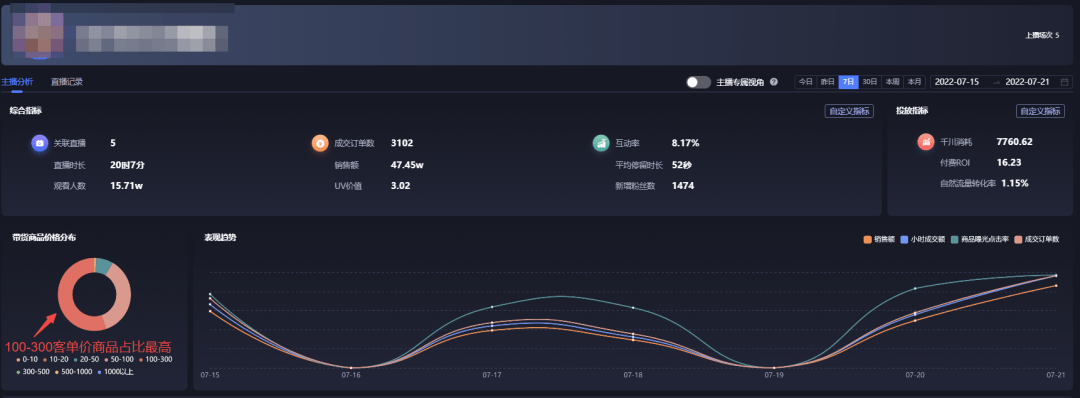Toggle 0-10 price legend item
The image size is (1080, 398).
point(28,359)
